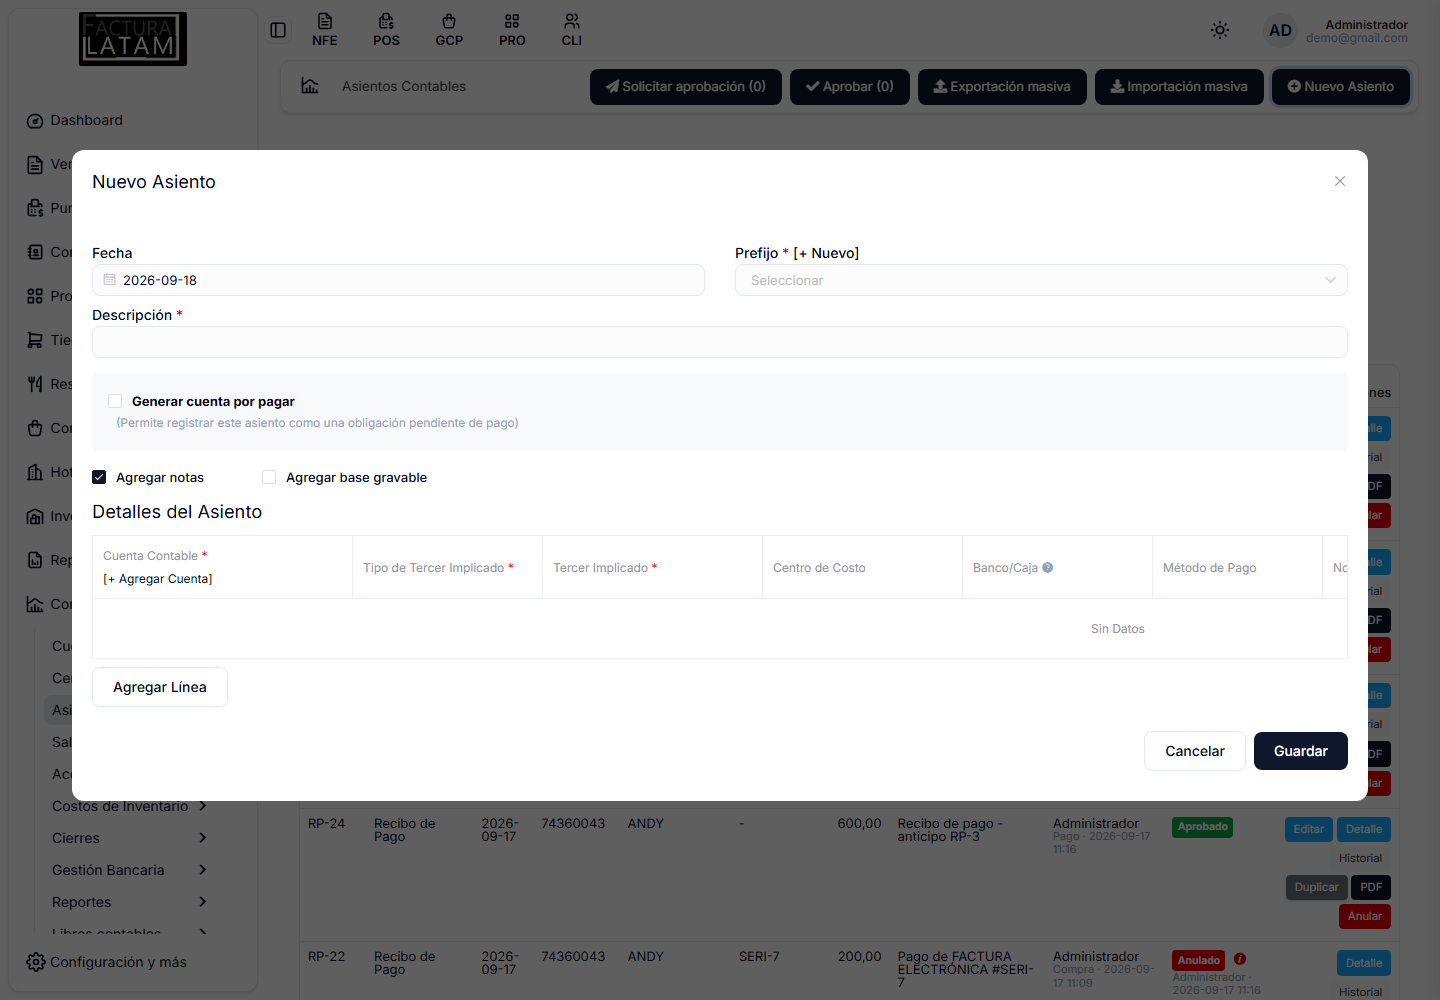Click Exportación masiva button
The height and width of the screenshot is (1000, 1440).
[1002, 87]
